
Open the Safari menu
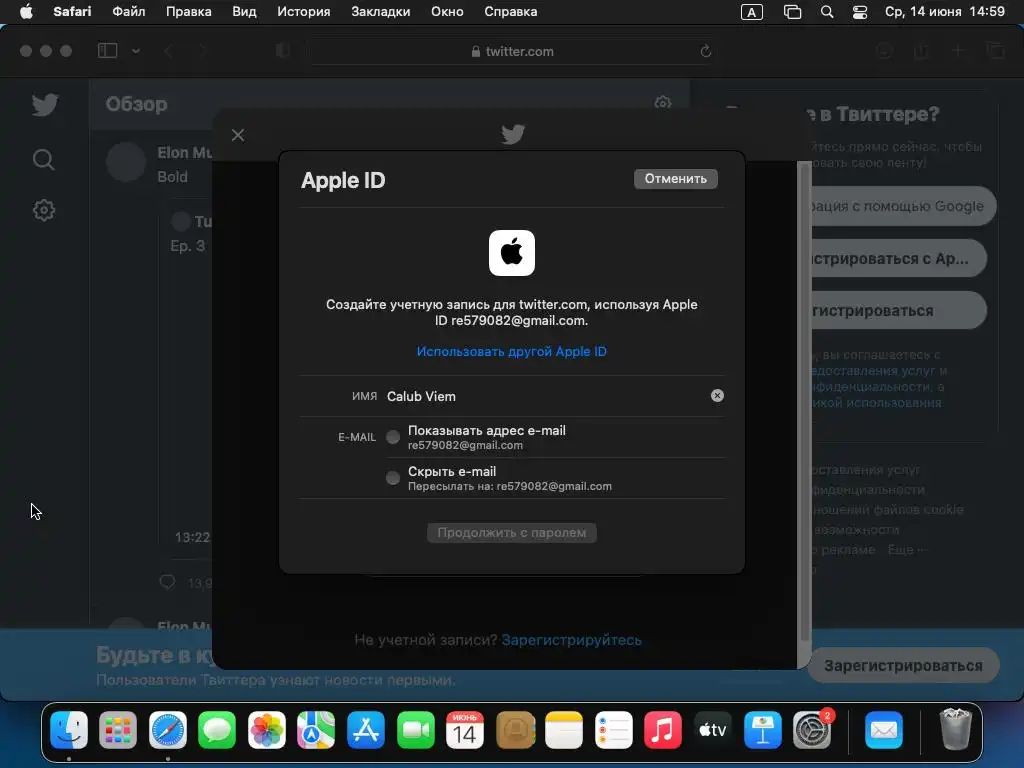tap(72, 12)
